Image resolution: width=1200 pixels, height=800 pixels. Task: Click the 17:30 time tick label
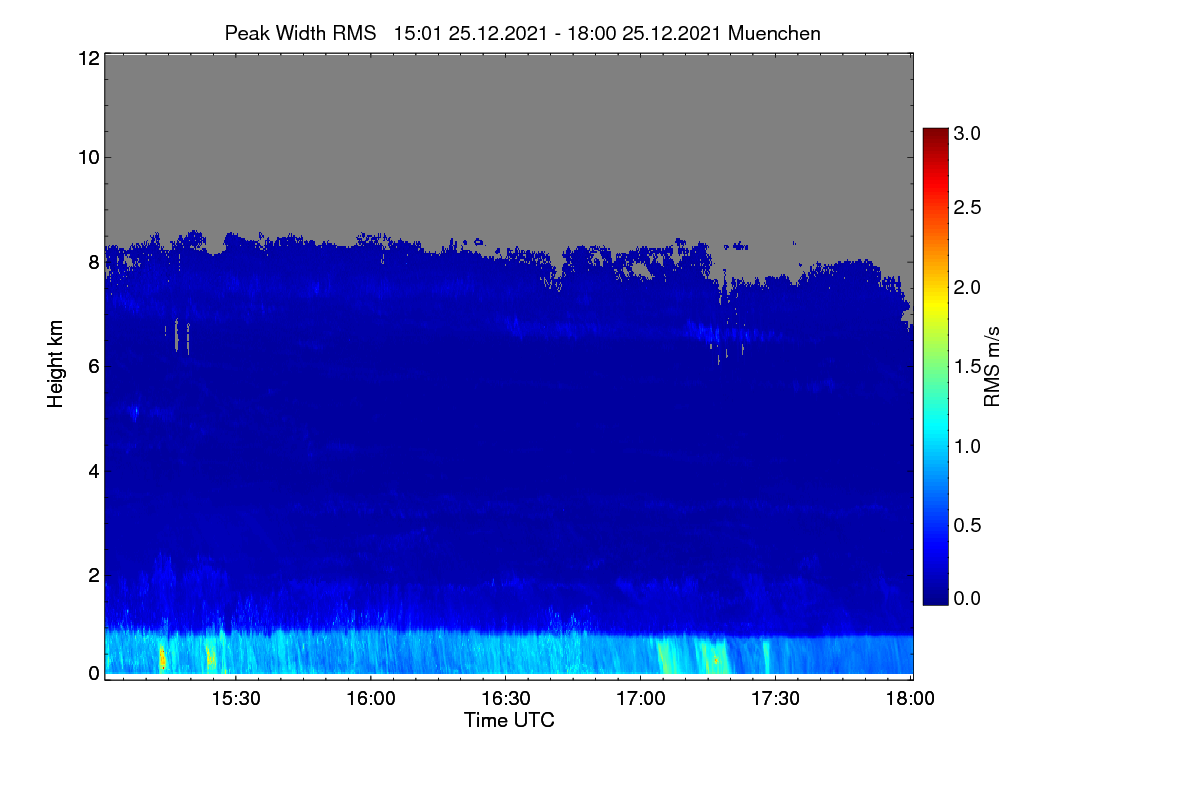(776, 699)
